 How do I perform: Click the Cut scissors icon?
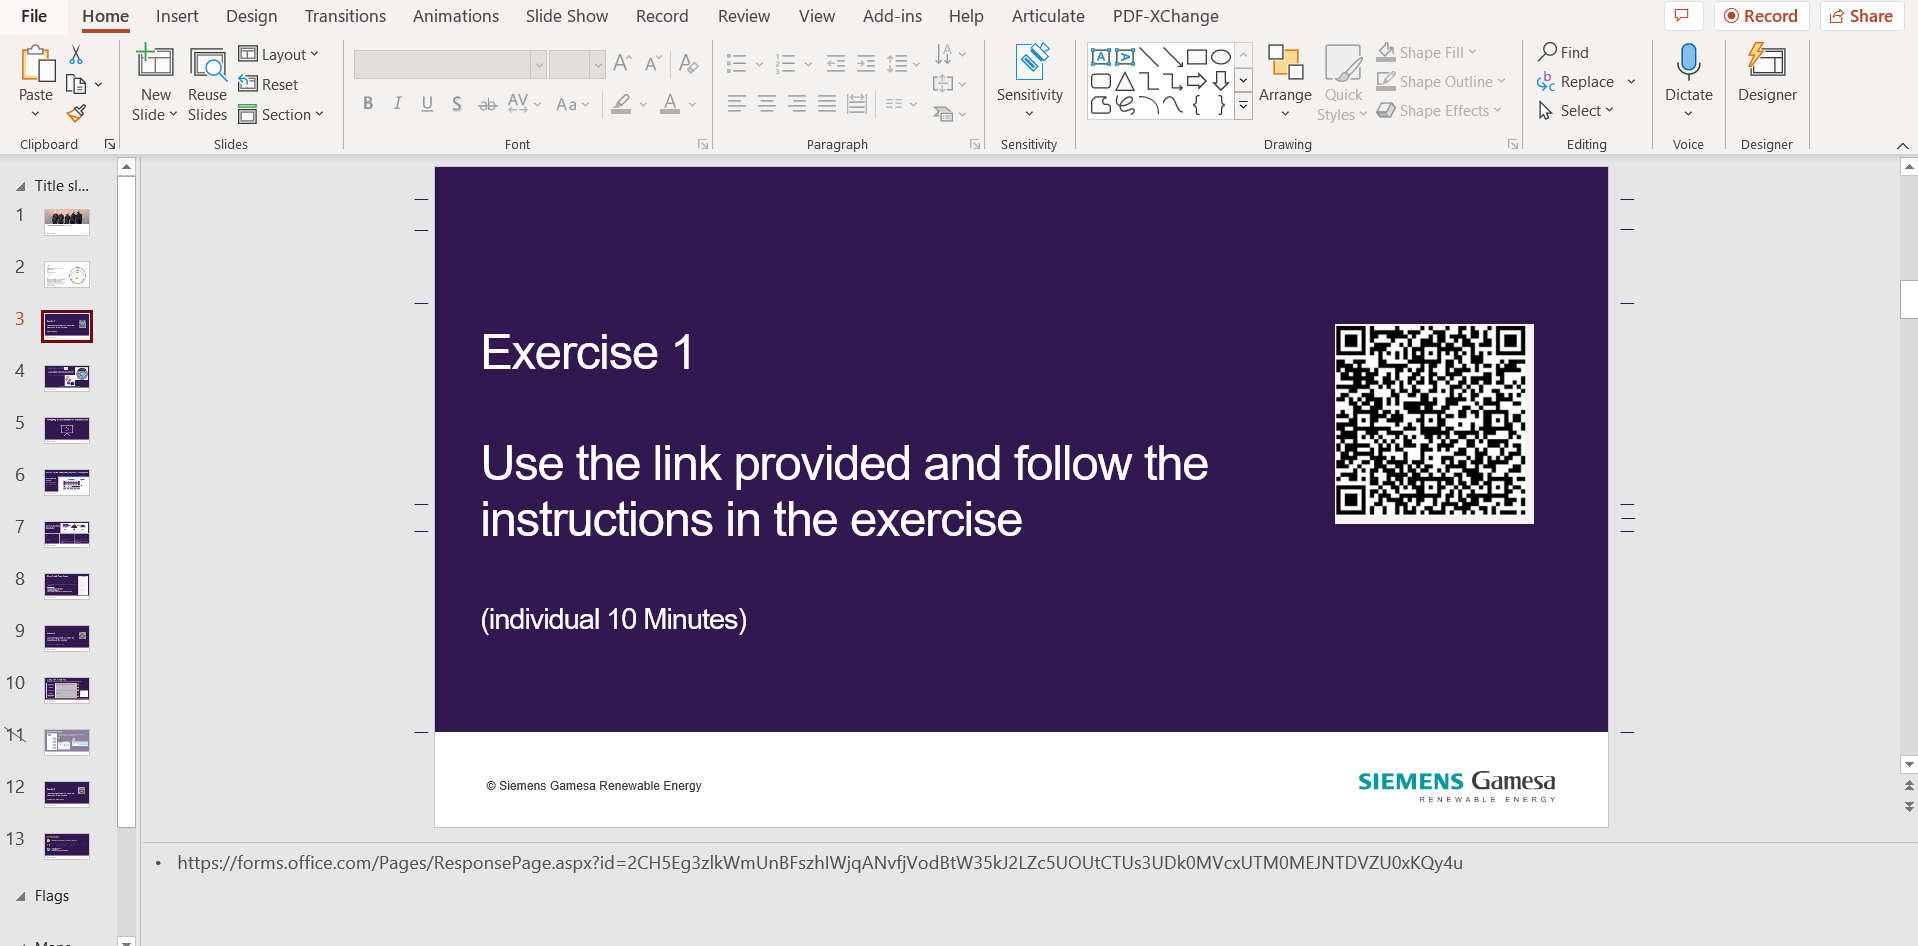pos(76,55)
